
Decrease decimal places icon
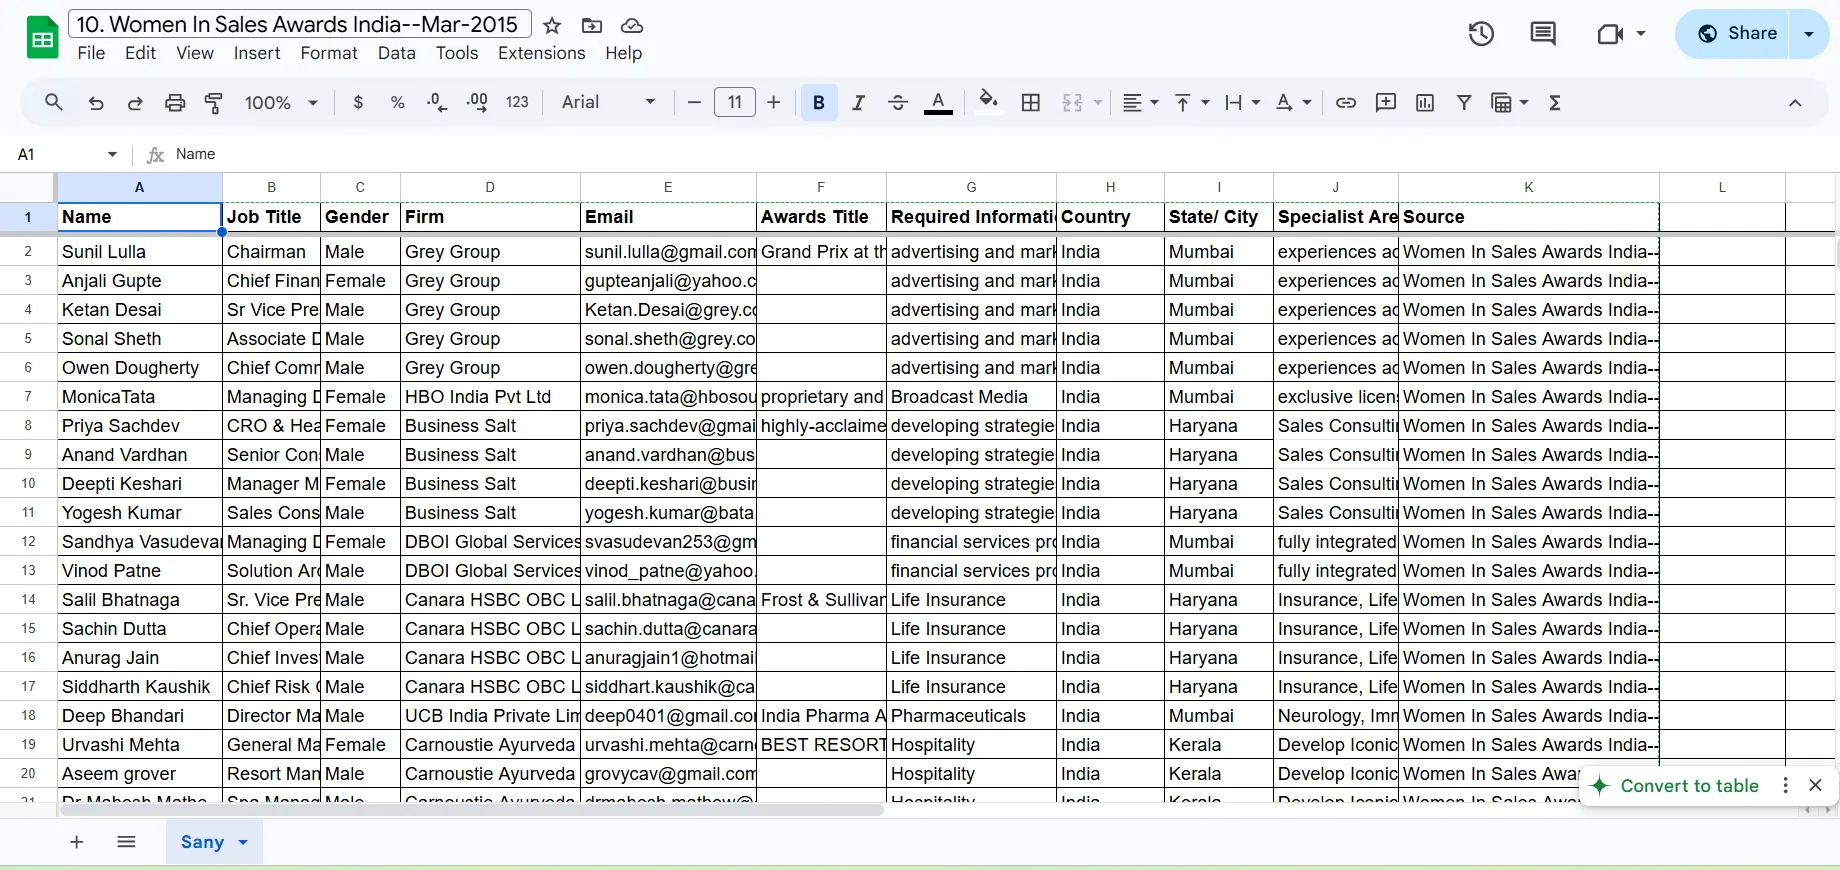(437, 102)
